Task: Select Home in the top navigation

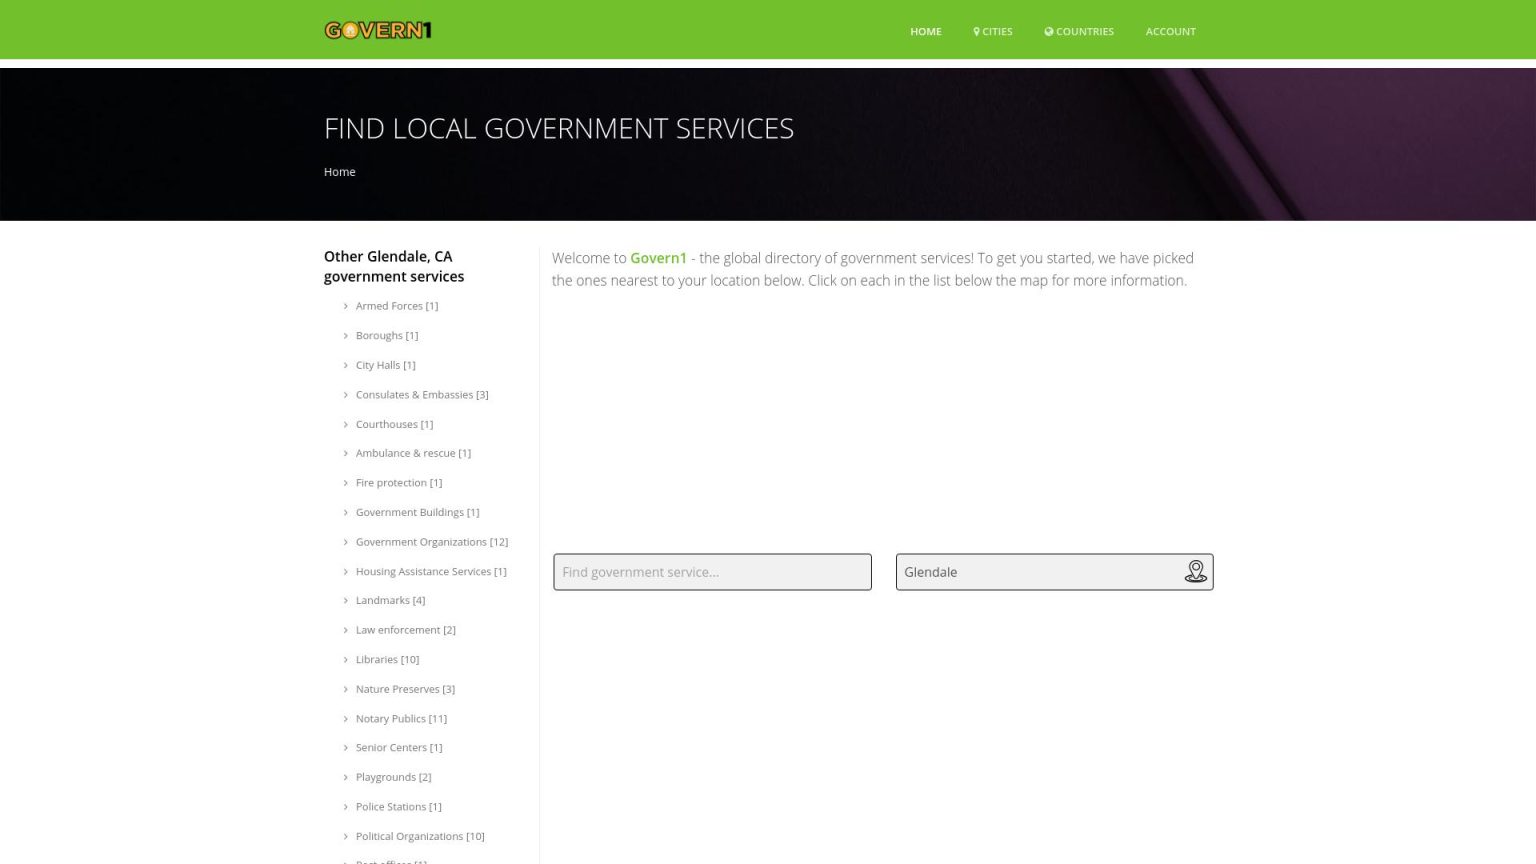Action: pos(925,32)
